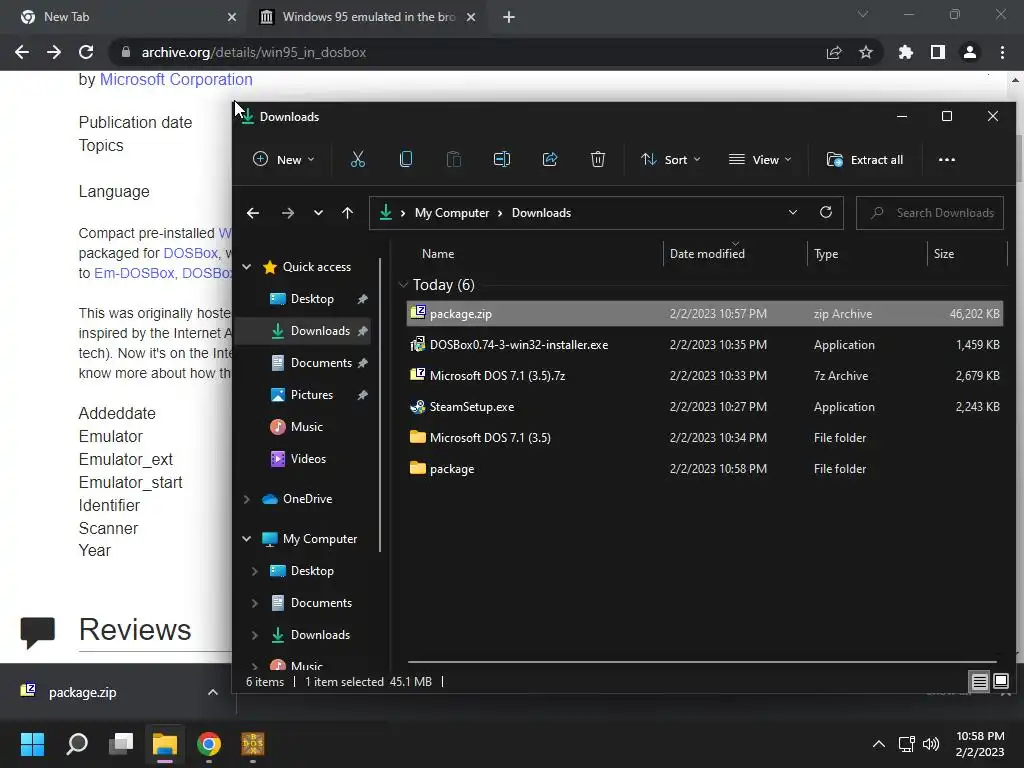Open the Microsoft Corporation link

[x=176, y=80]
